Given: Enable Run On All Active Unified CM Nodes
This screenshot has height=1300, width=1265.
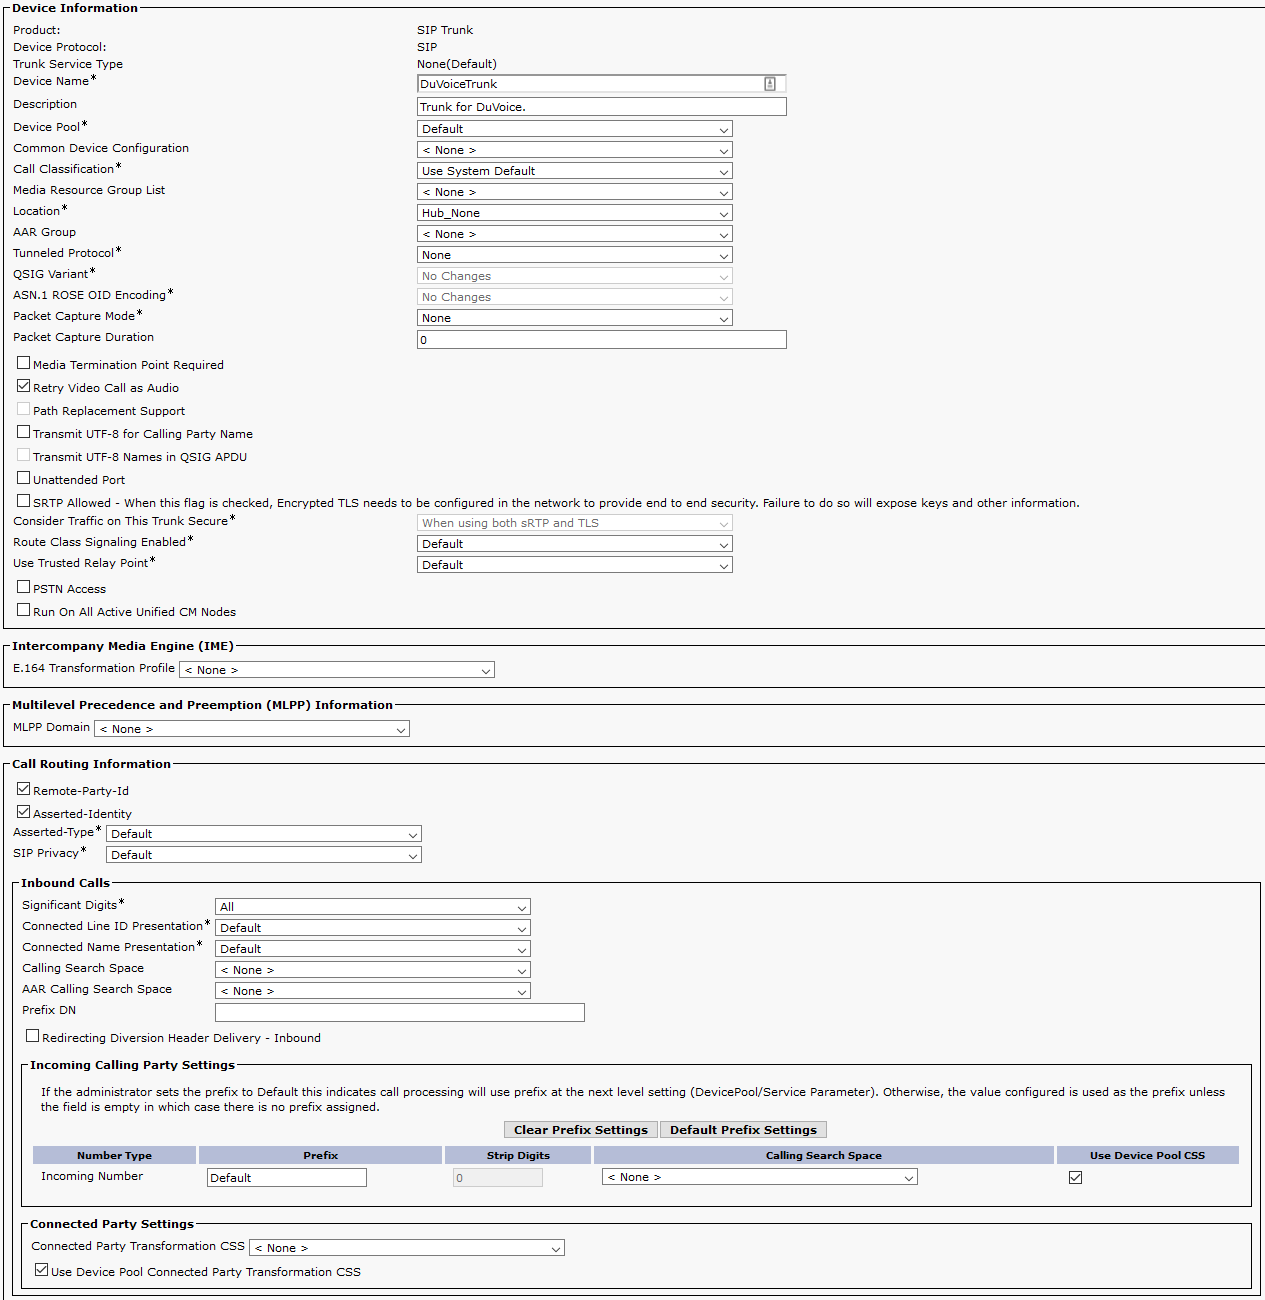Looking at the screenshot, I should pyautogui.click(x=23, y=610).
